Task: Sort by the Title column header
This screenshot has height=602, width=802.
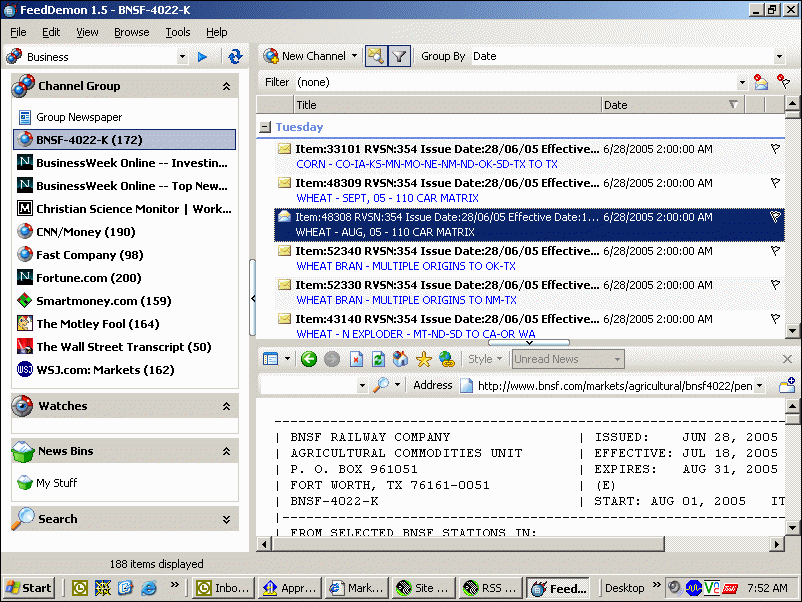Action: coord(447,105)
